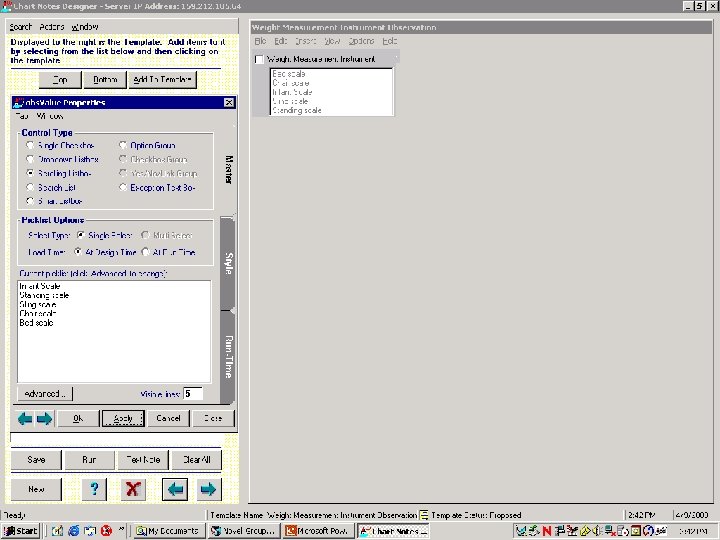The width and height of the screenshot is (720, 540).
Task: Click the Run button
Action: point(89,460)
